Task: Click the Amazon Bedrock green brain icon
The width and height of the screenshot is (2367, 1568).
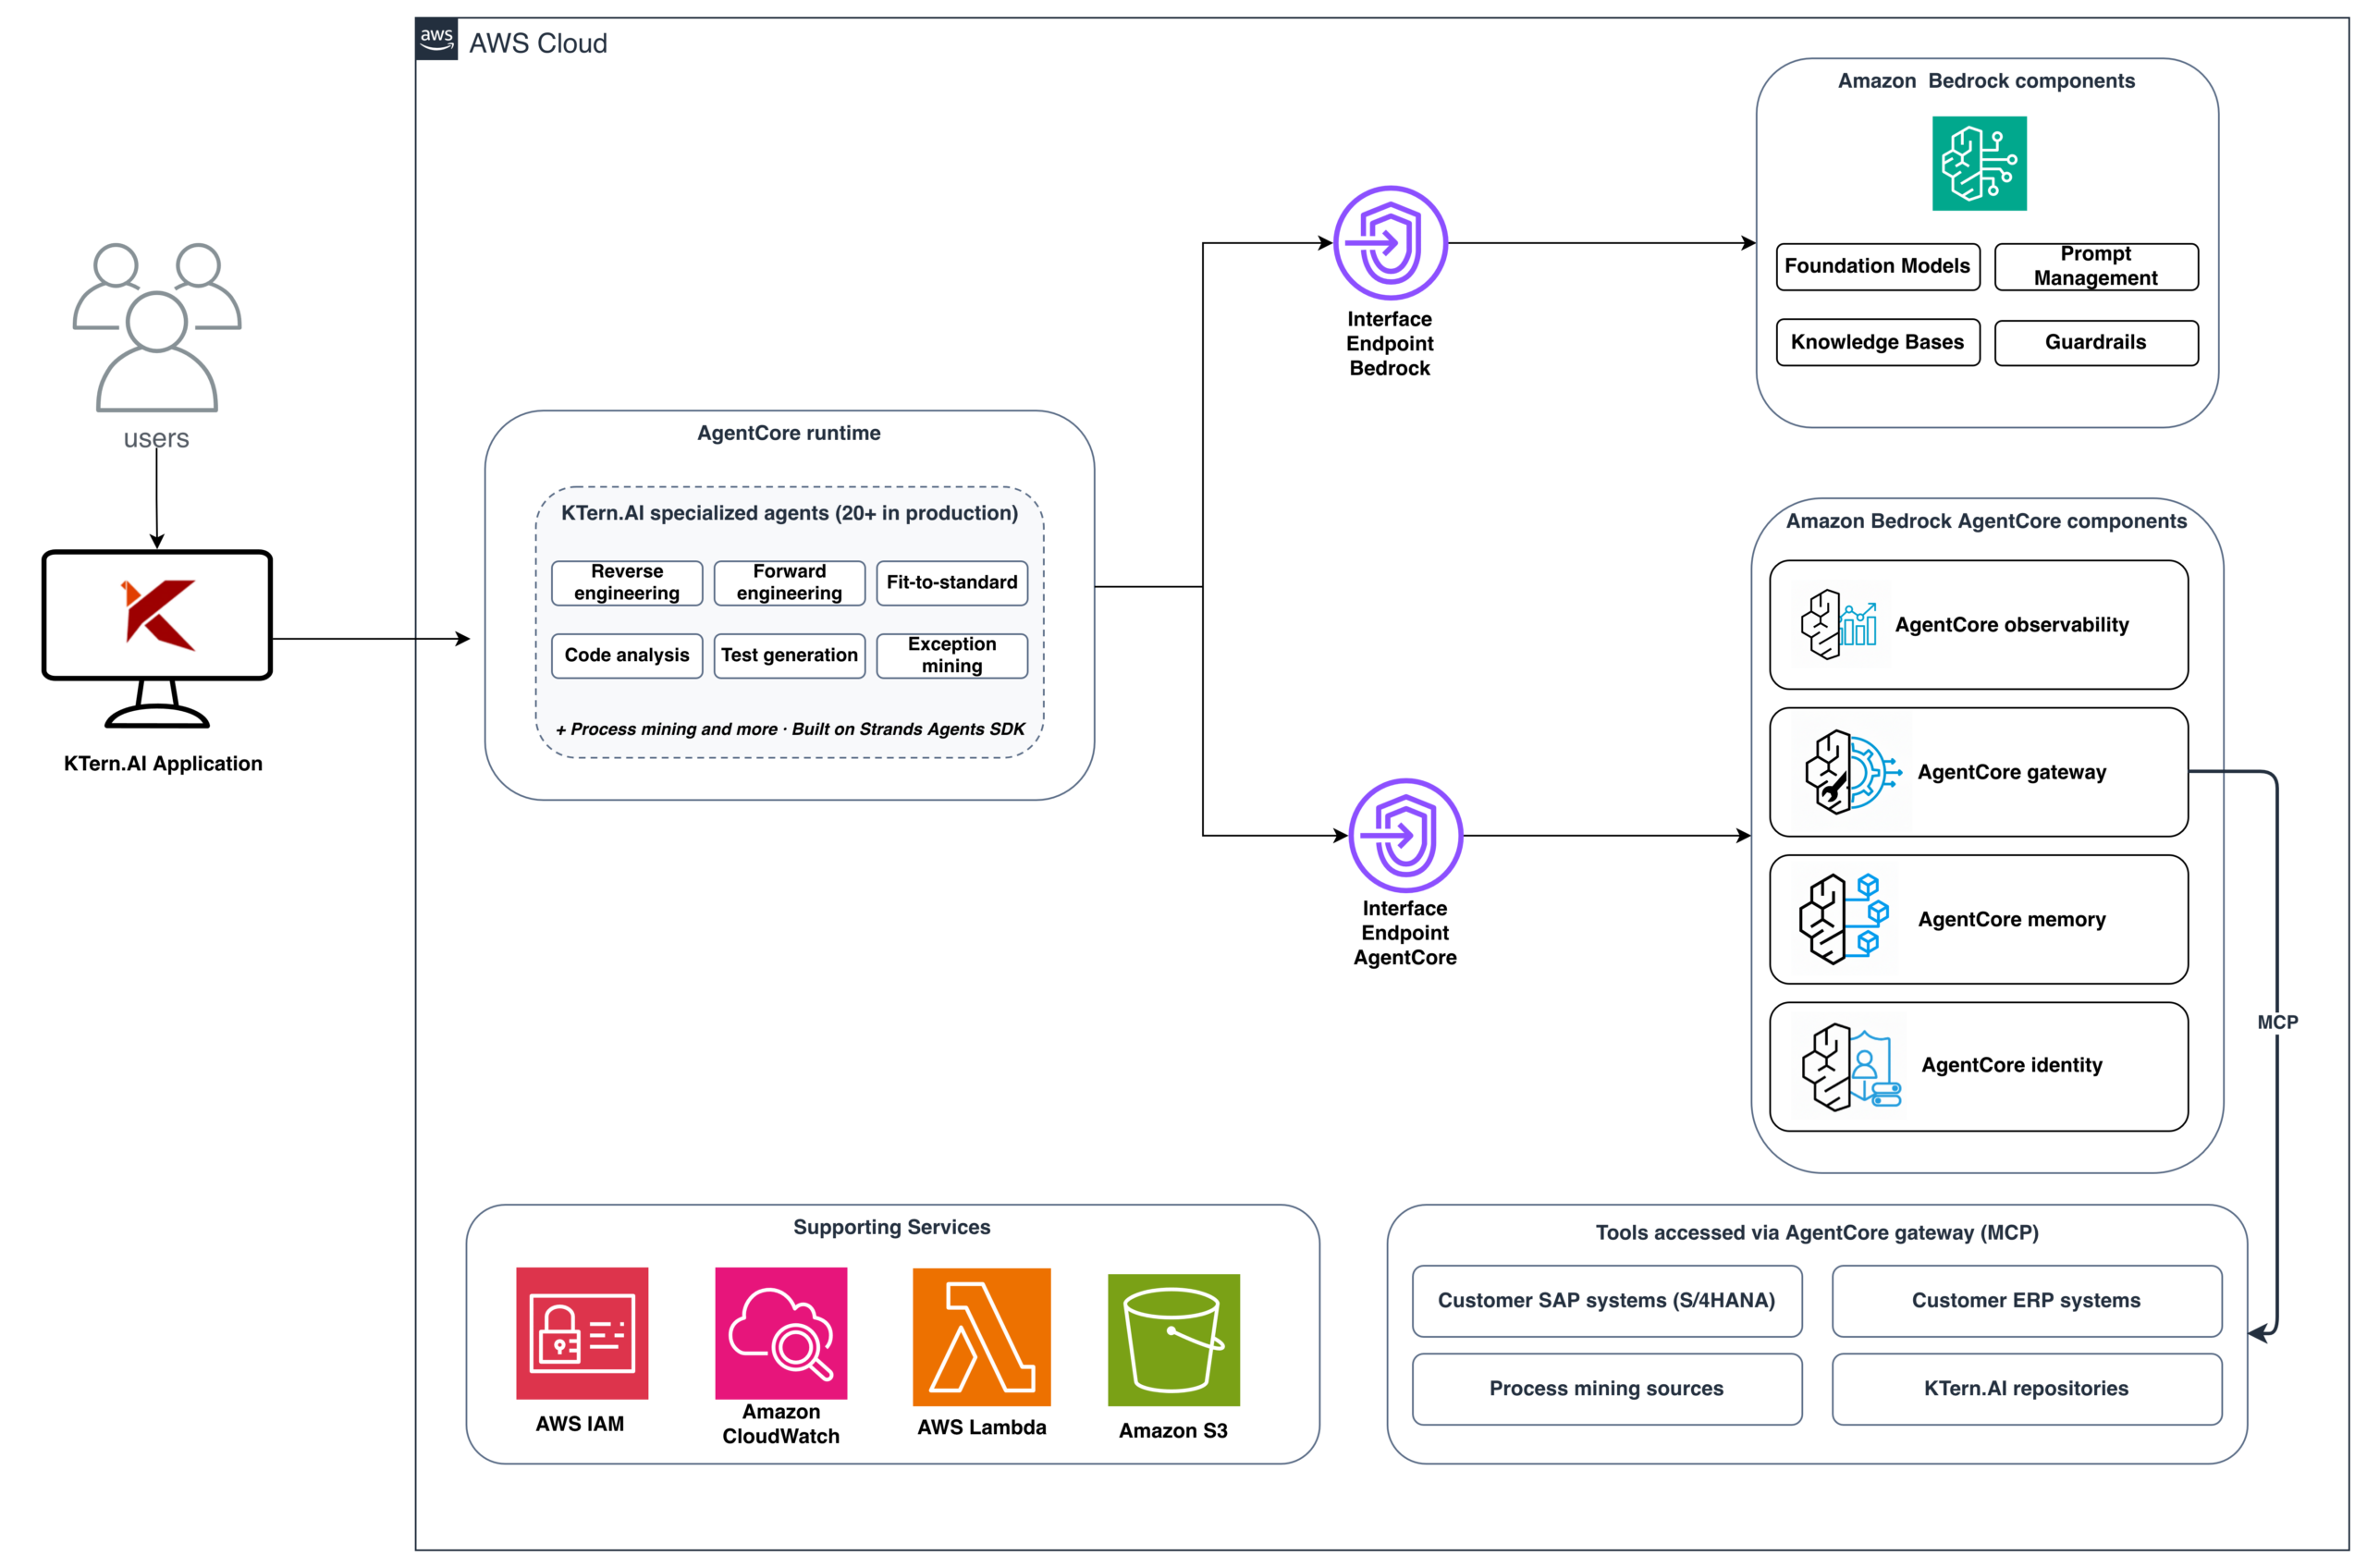Action: tap(1978, 163)
